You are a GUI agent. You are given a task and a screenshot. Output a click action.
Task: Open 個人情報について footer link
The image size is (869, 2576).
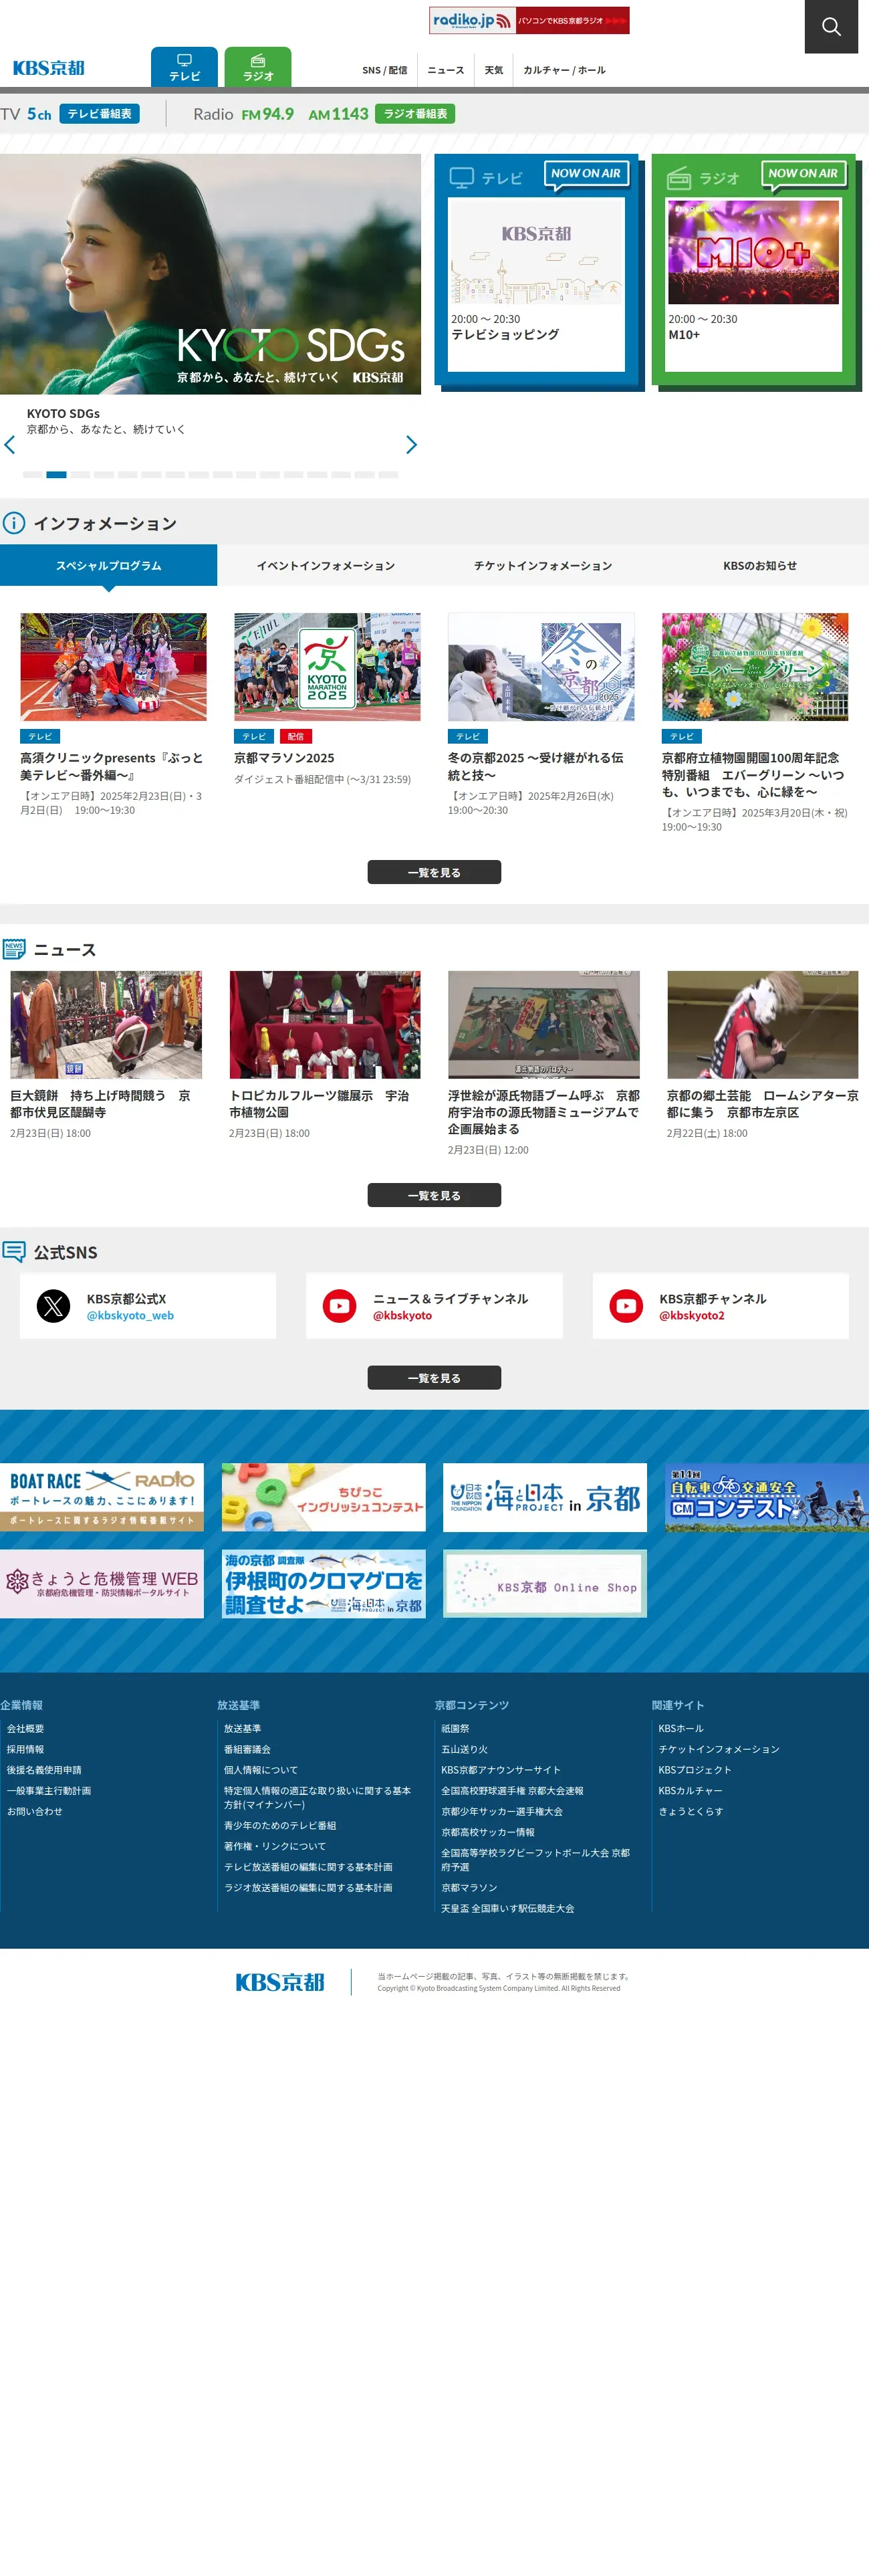(260, 1770)
